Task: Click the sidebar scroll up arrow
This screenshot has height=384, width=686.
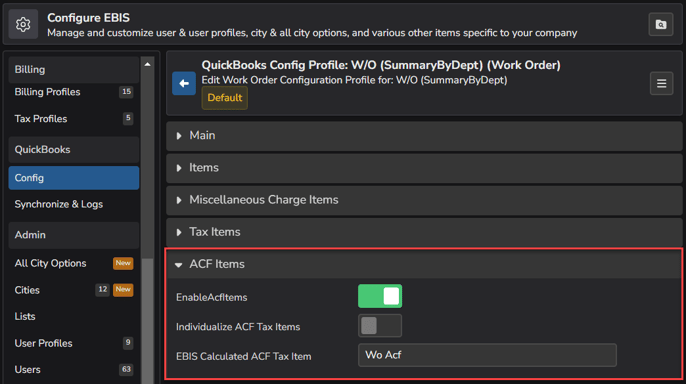Action: tap(147, 64)
